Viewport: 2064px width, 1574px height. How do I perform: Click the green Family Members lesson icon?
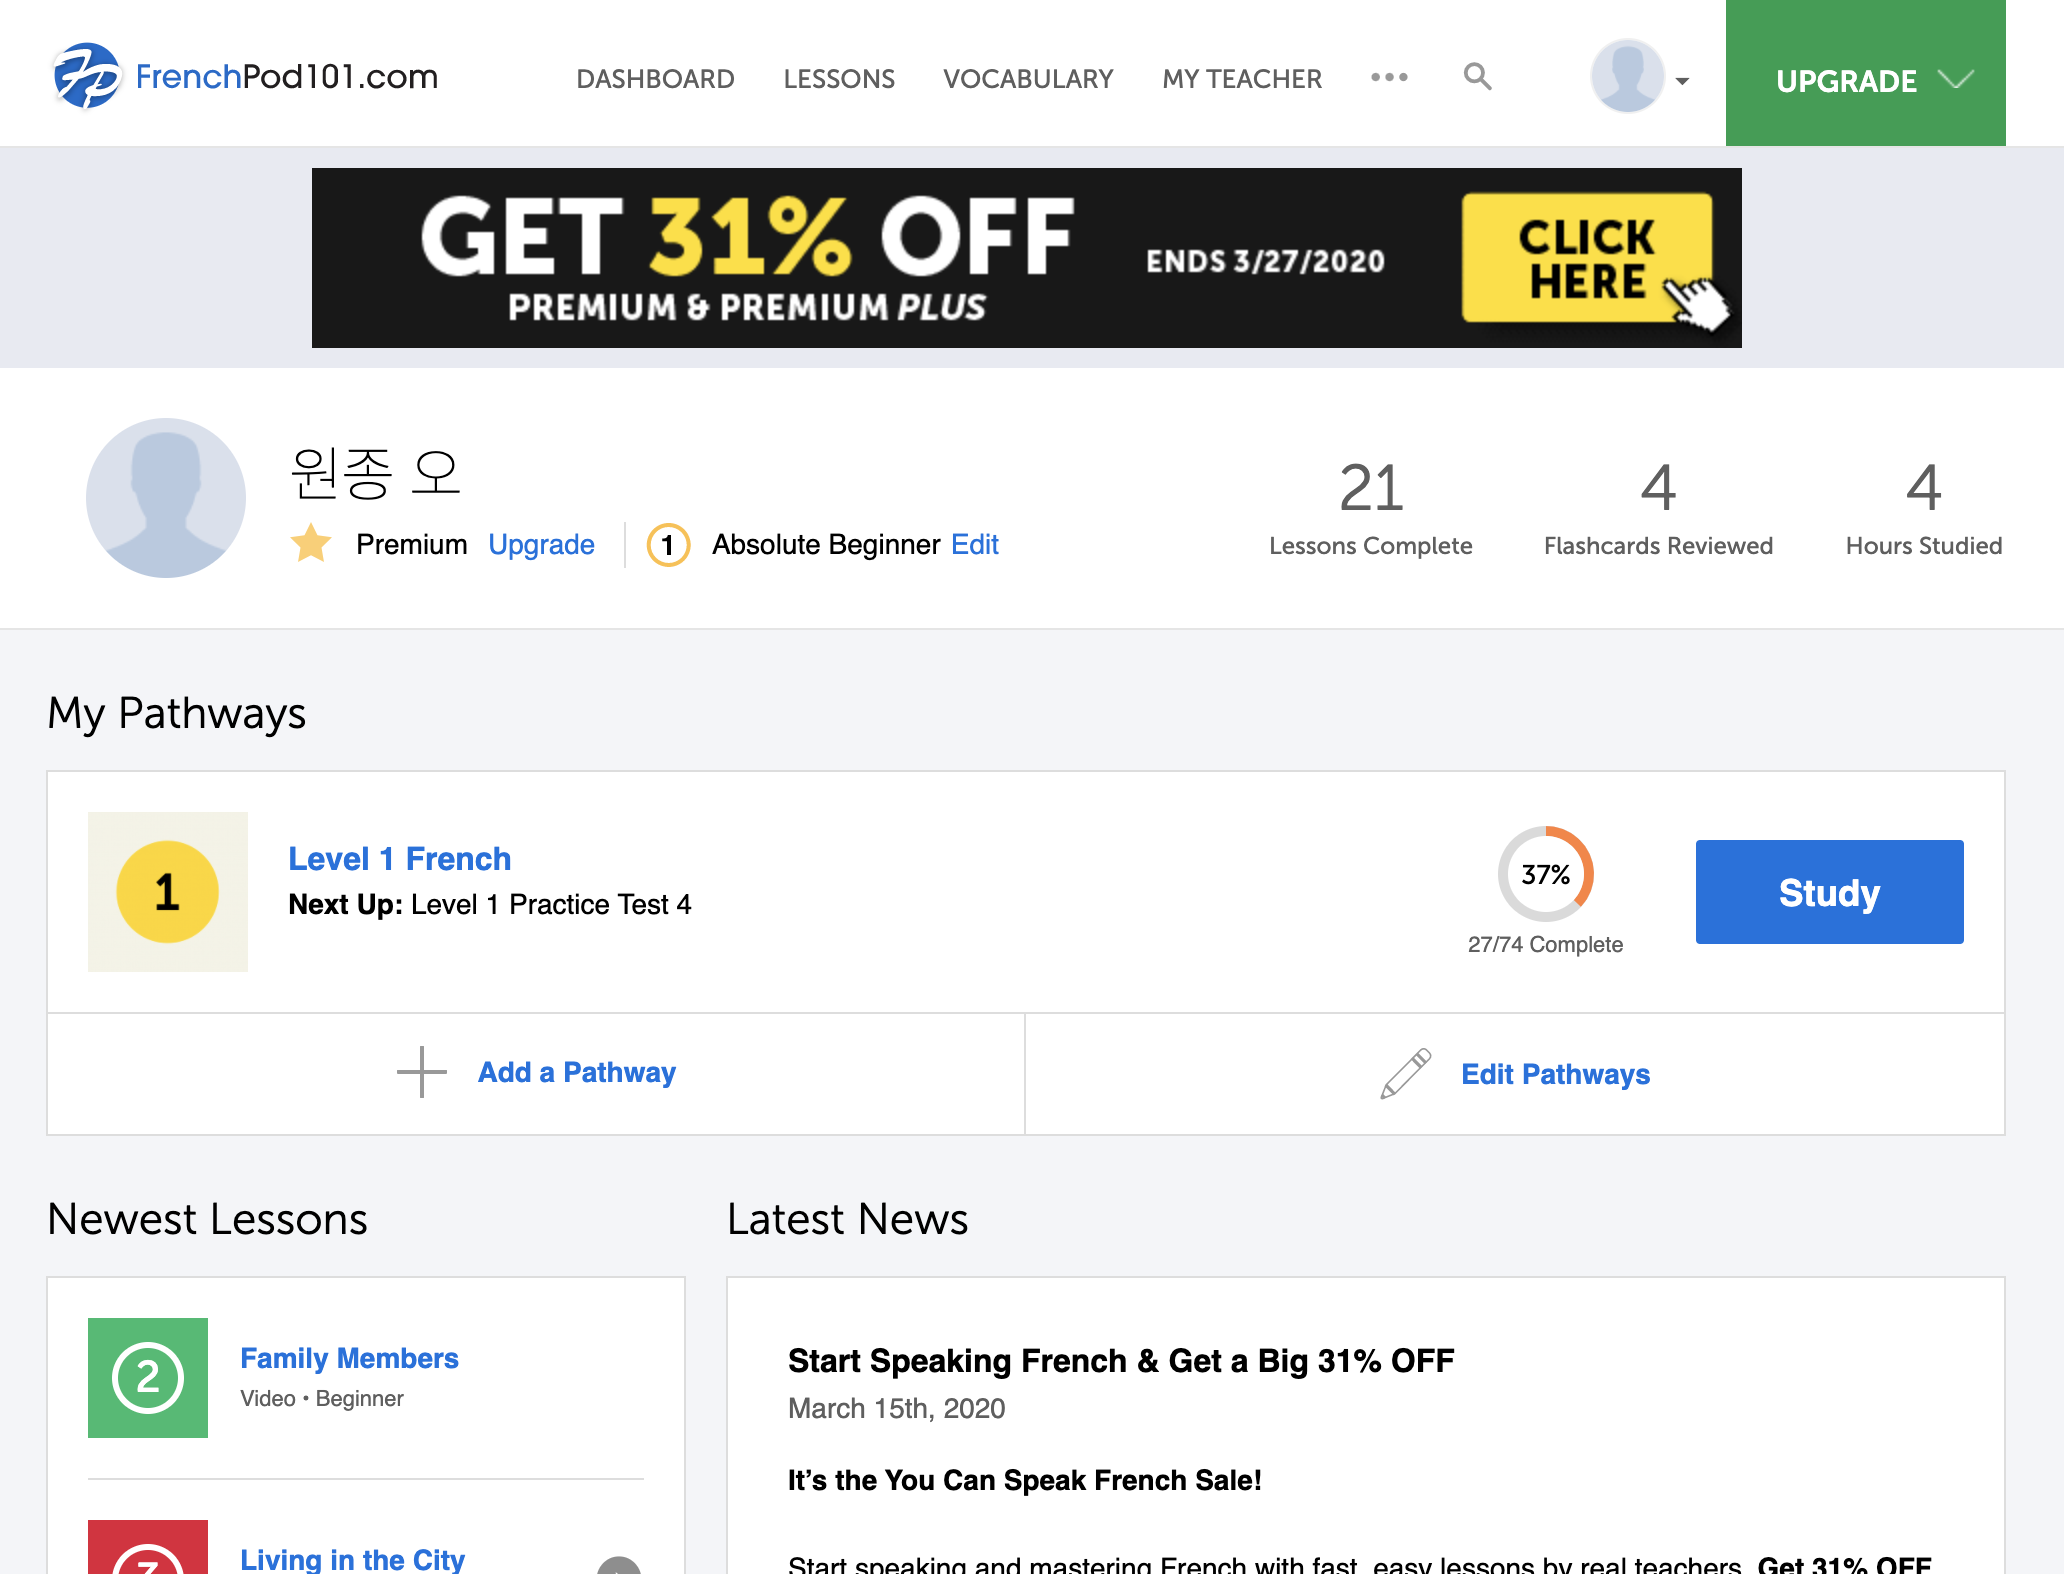pos(148,1378)
